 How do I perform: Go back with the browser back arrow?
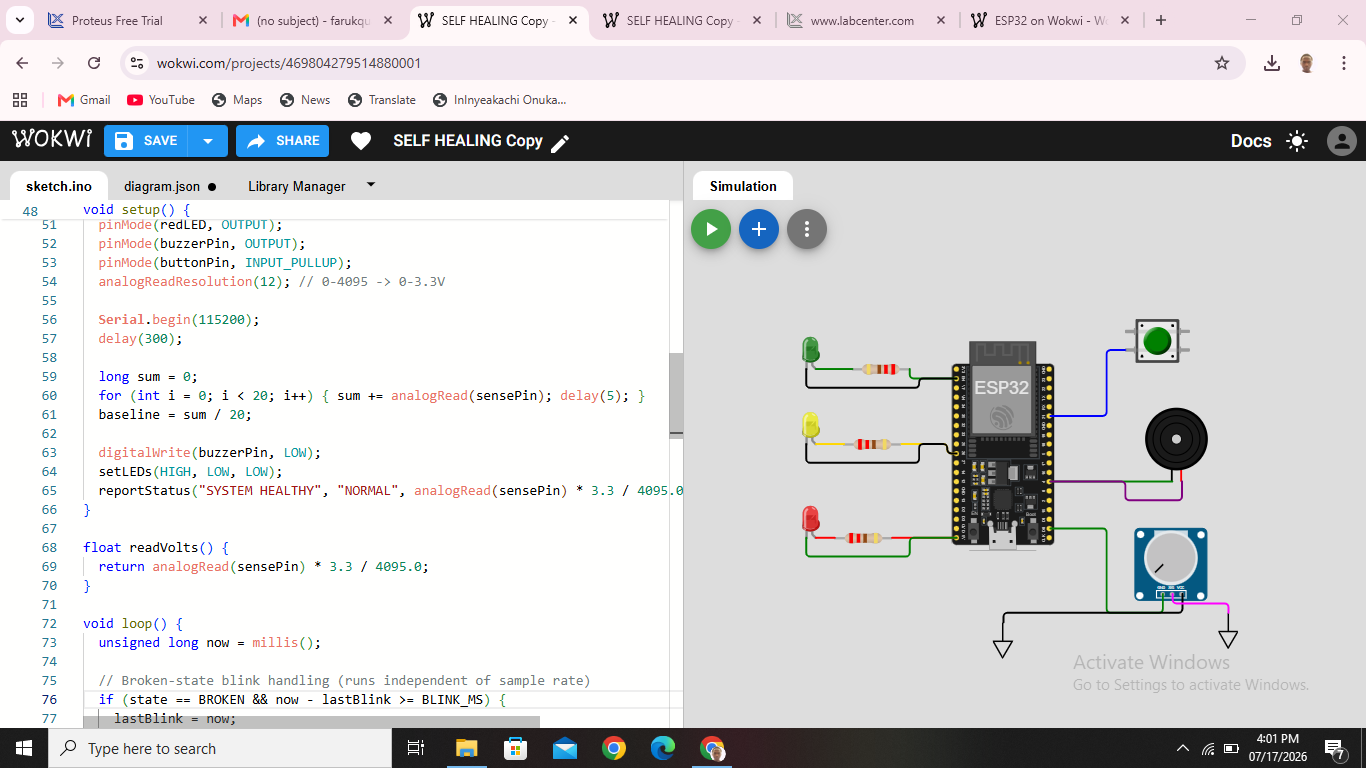coord(22,63)
